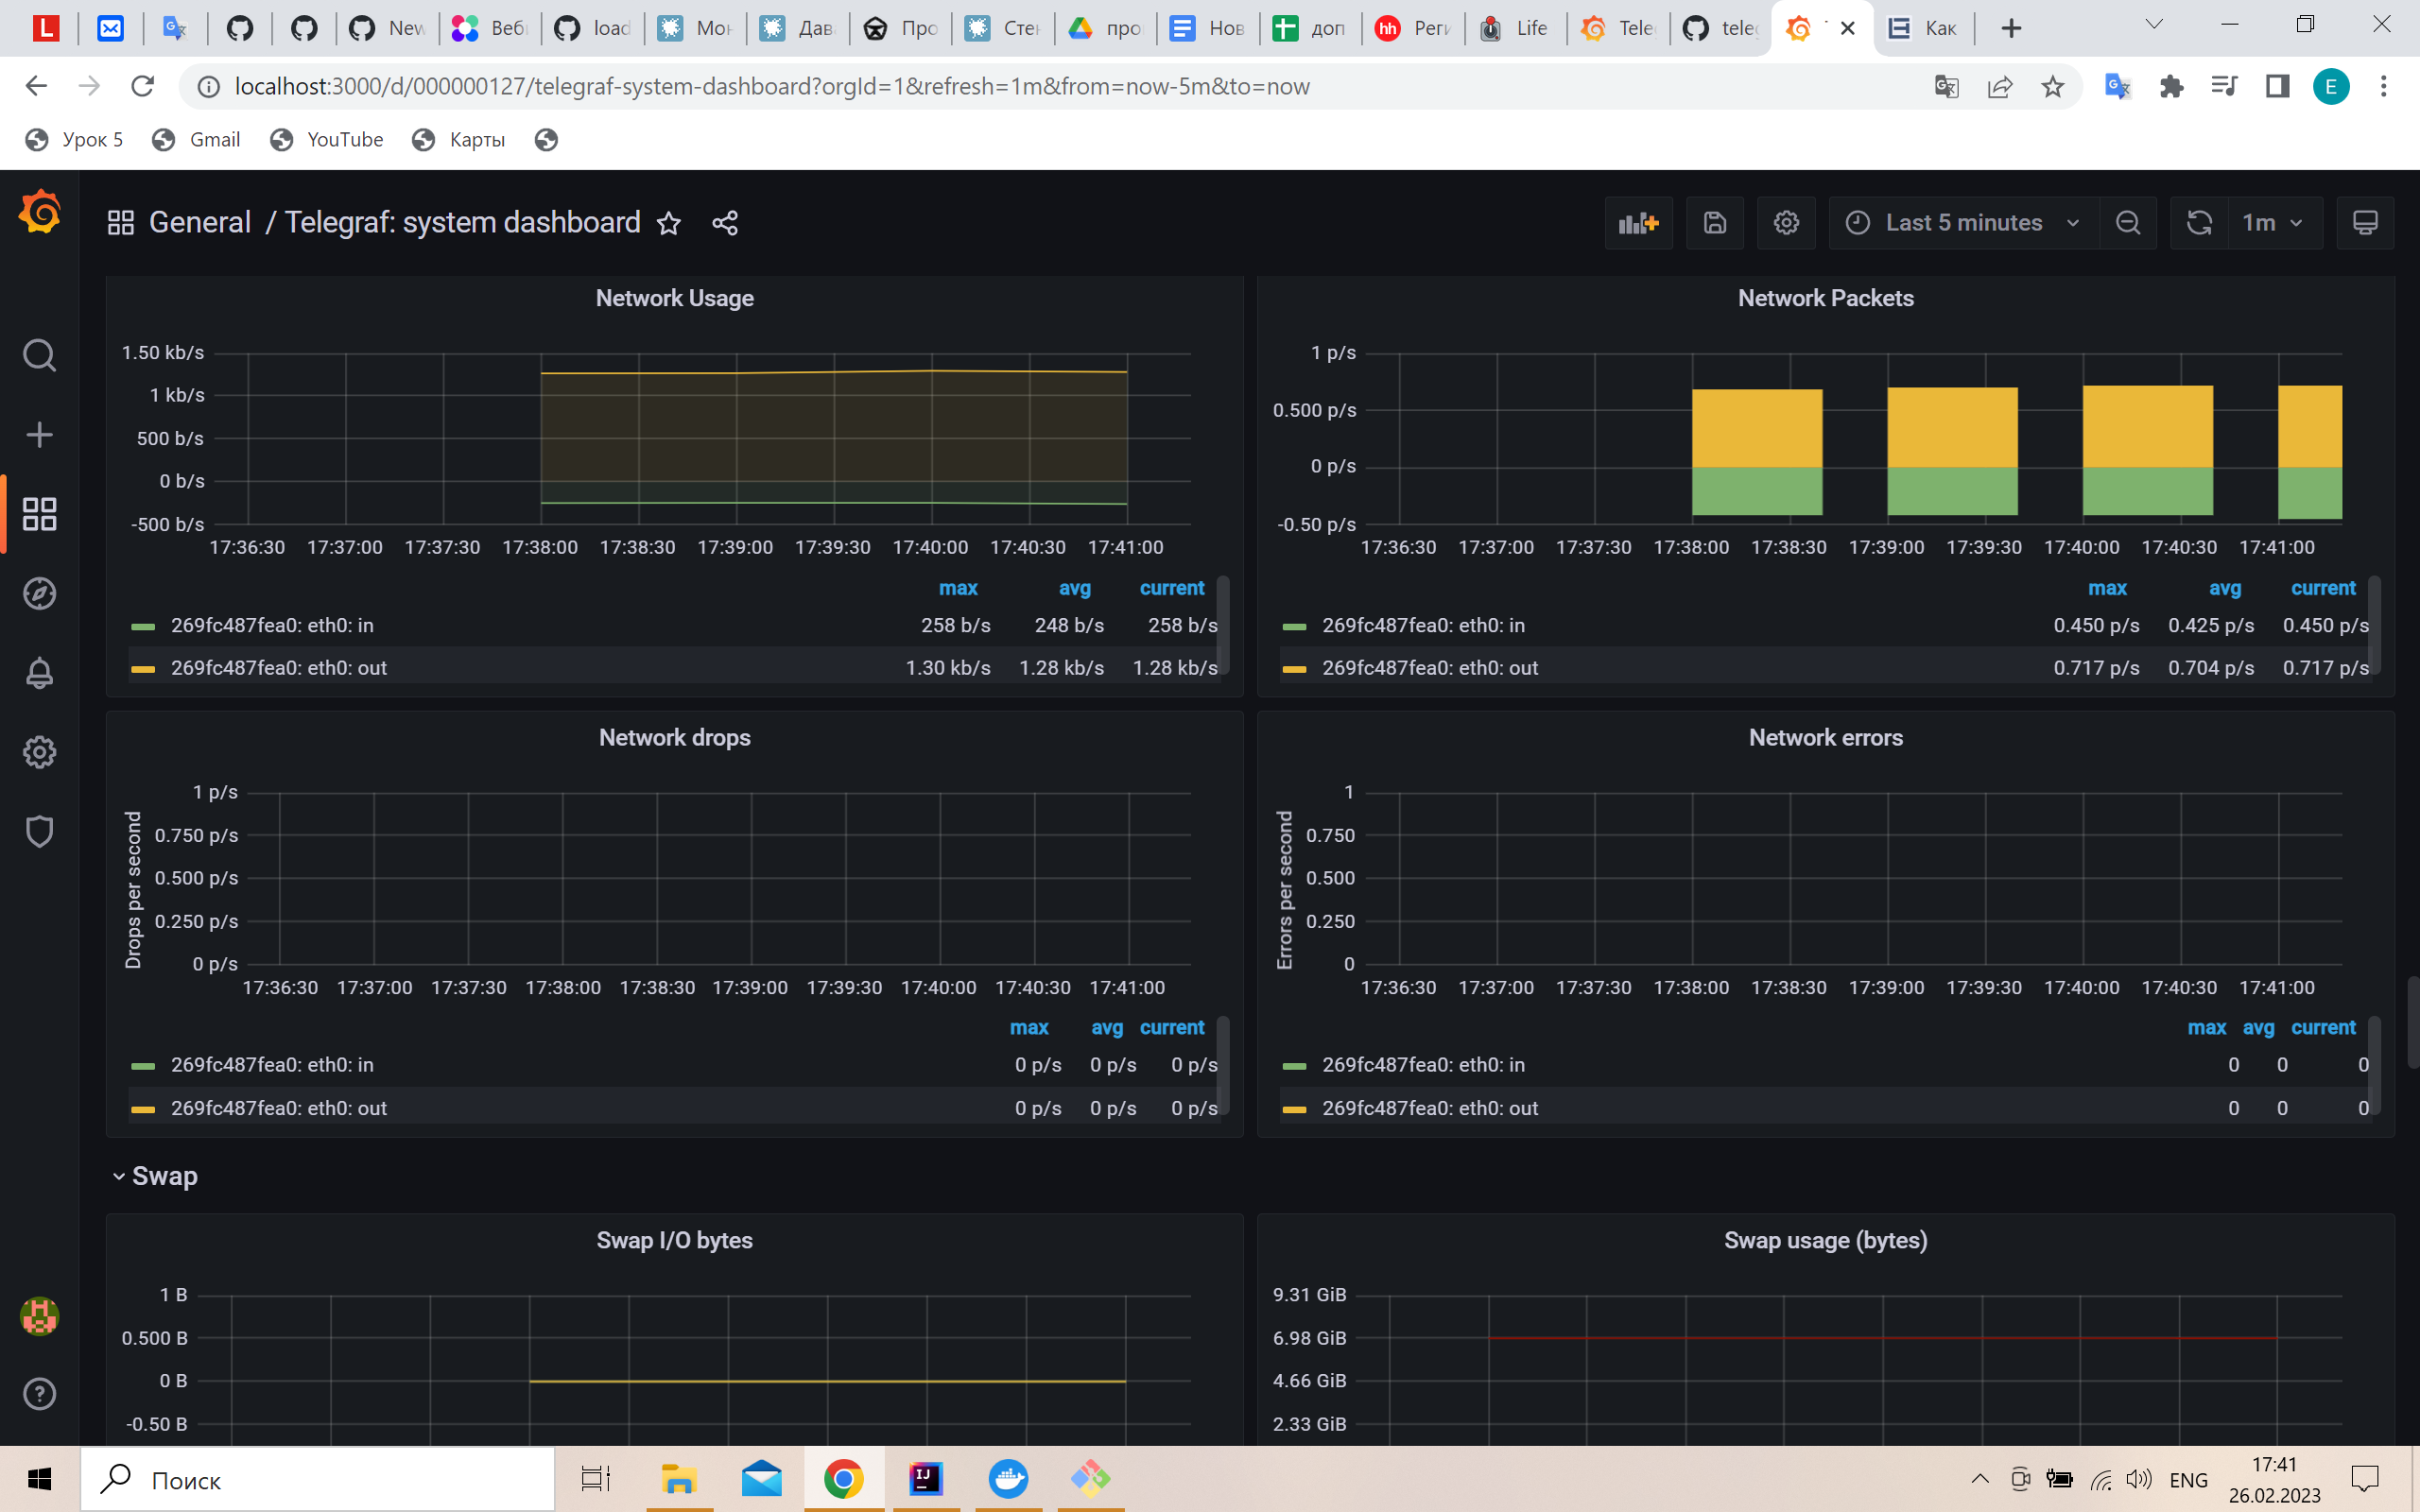Open the Docker icon in taskbar

click(x=1008, y=1478)
